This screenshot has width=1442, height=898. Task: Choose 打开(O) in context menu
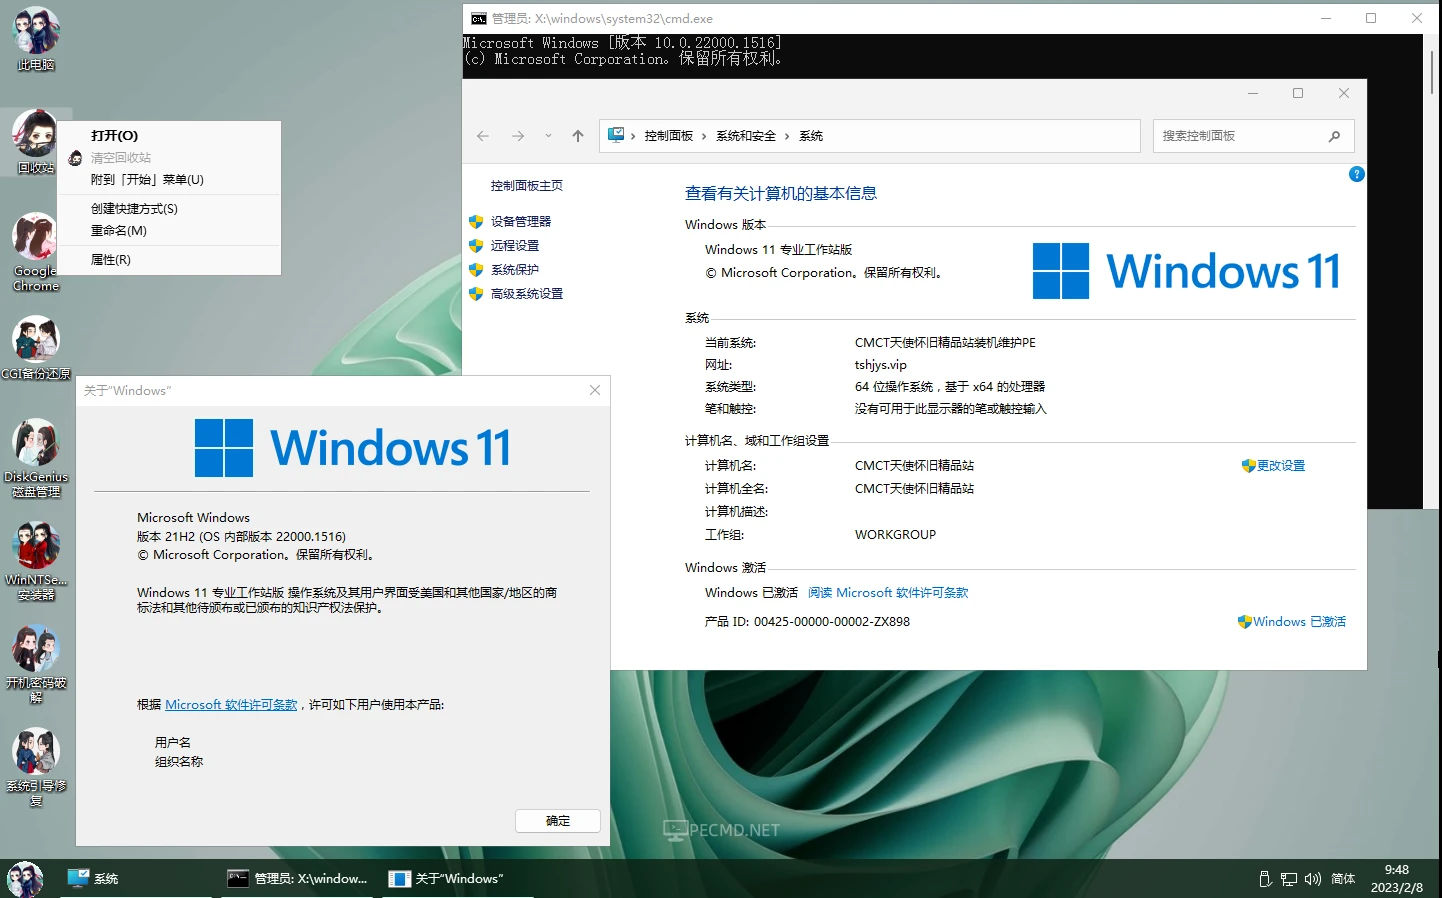tap(169, 136)
